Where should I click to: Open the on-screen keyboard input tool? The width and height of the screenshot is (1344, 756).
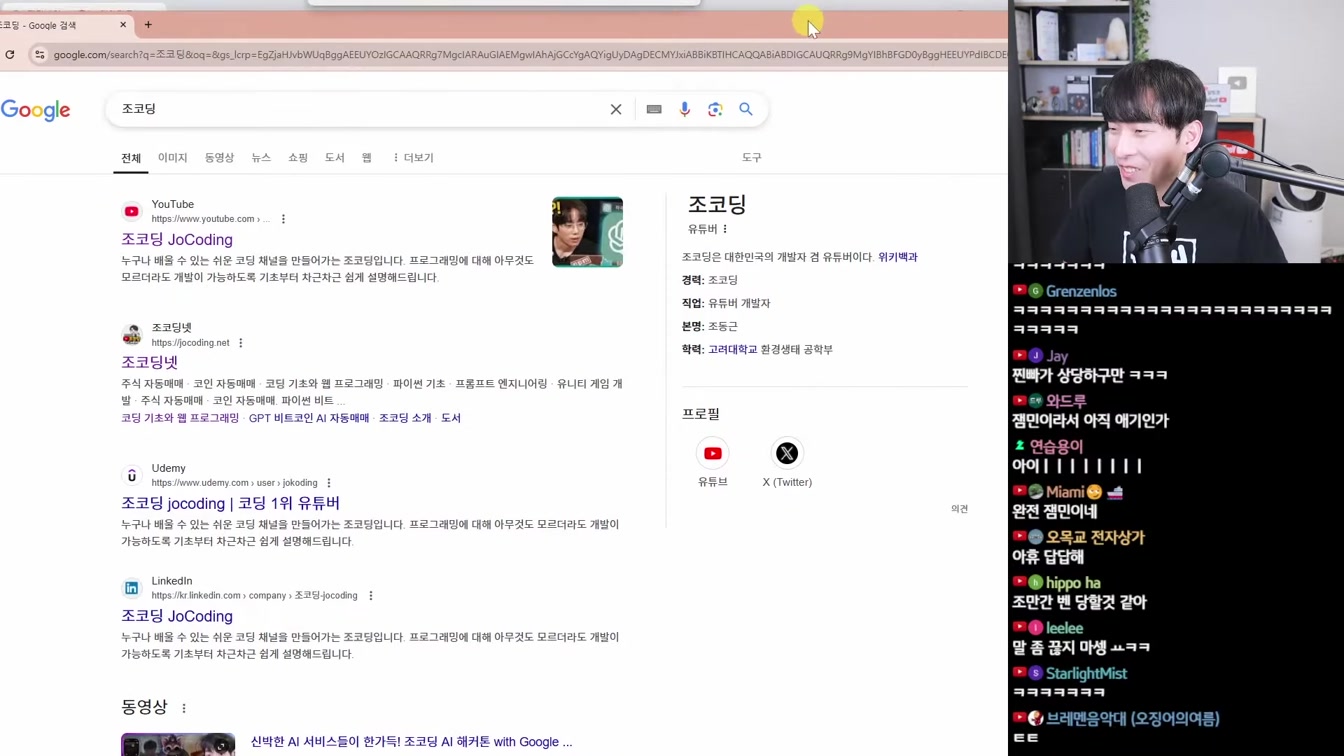point(654,109)
